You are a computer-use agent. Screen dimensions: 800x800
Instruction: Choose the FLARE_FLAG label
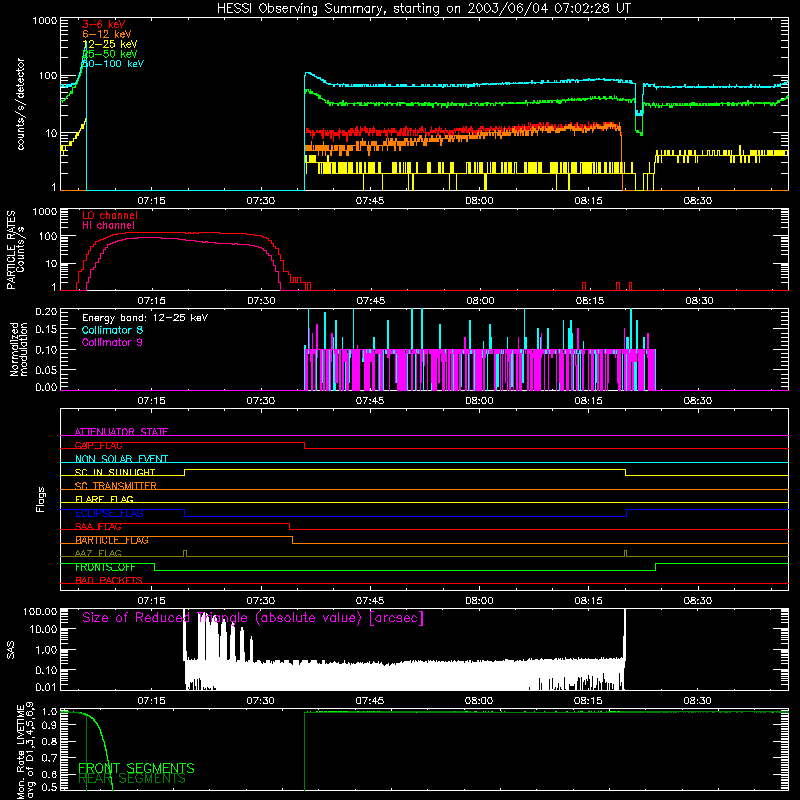coord(104,499)
